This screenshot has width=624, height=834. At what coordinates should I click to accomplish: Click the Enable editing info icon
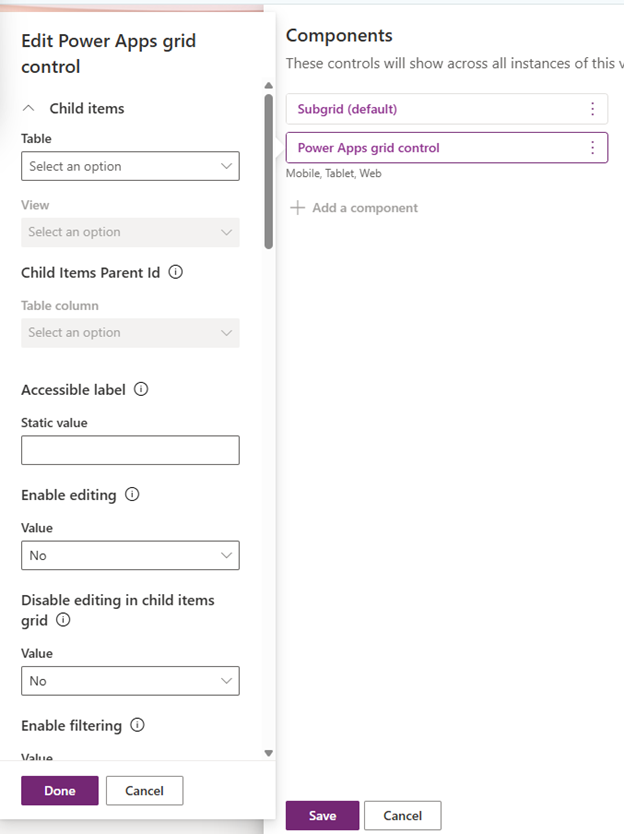pos(134,494)
